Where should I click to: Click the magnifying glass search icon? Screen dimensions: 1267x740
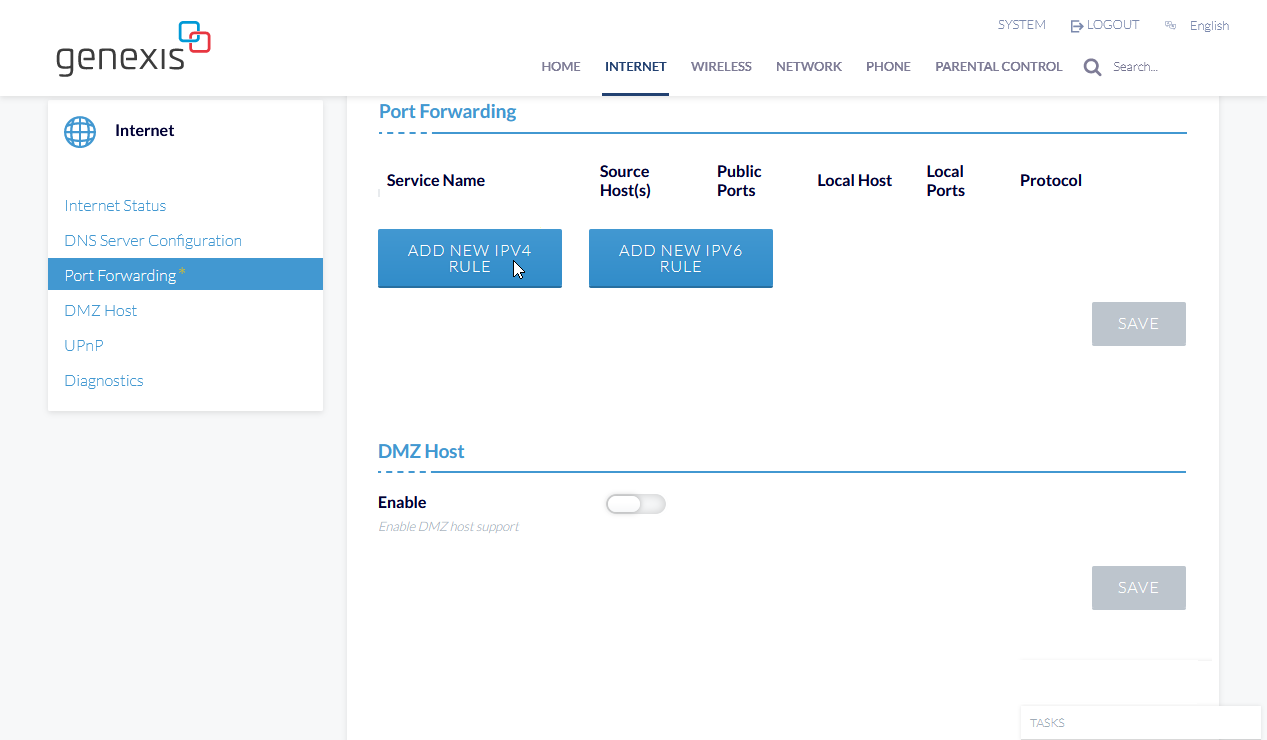1092,67
